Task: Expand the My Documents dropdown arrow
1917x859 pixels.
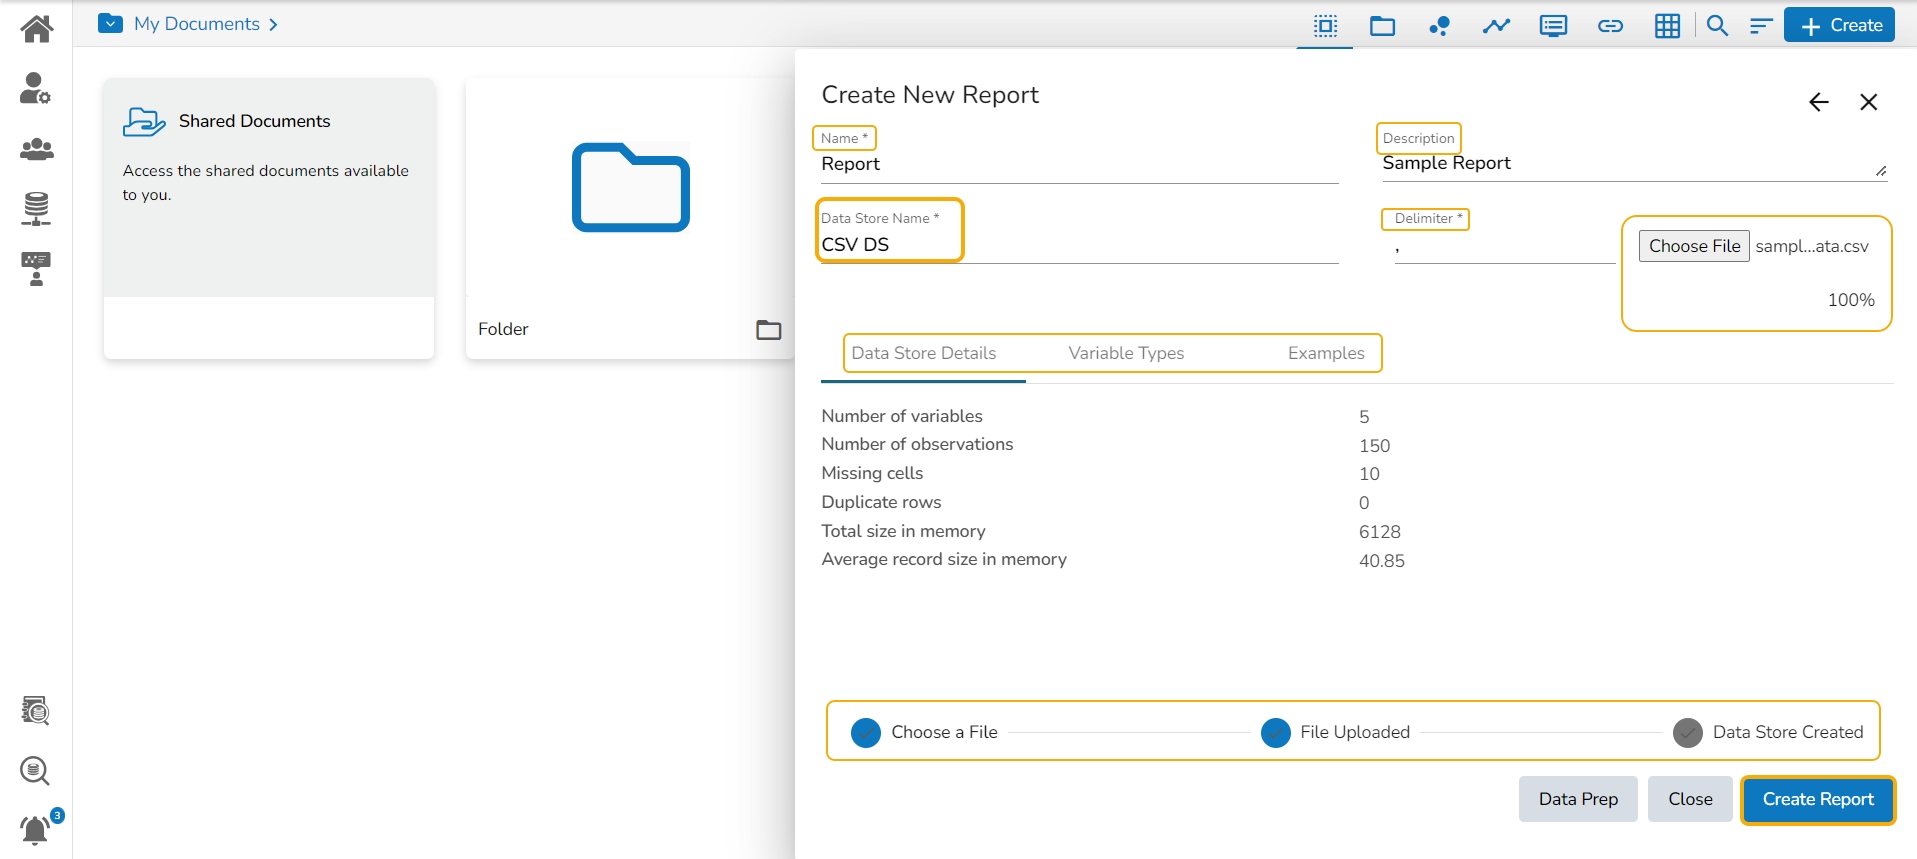Action: click(110, 24)
